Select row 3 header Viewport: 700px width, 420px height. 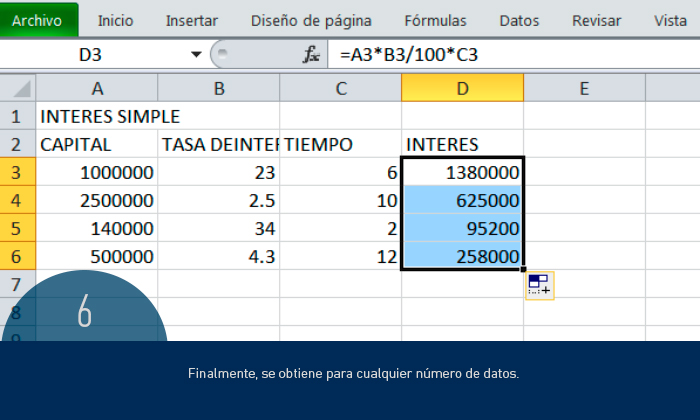(x=17, y=172)
